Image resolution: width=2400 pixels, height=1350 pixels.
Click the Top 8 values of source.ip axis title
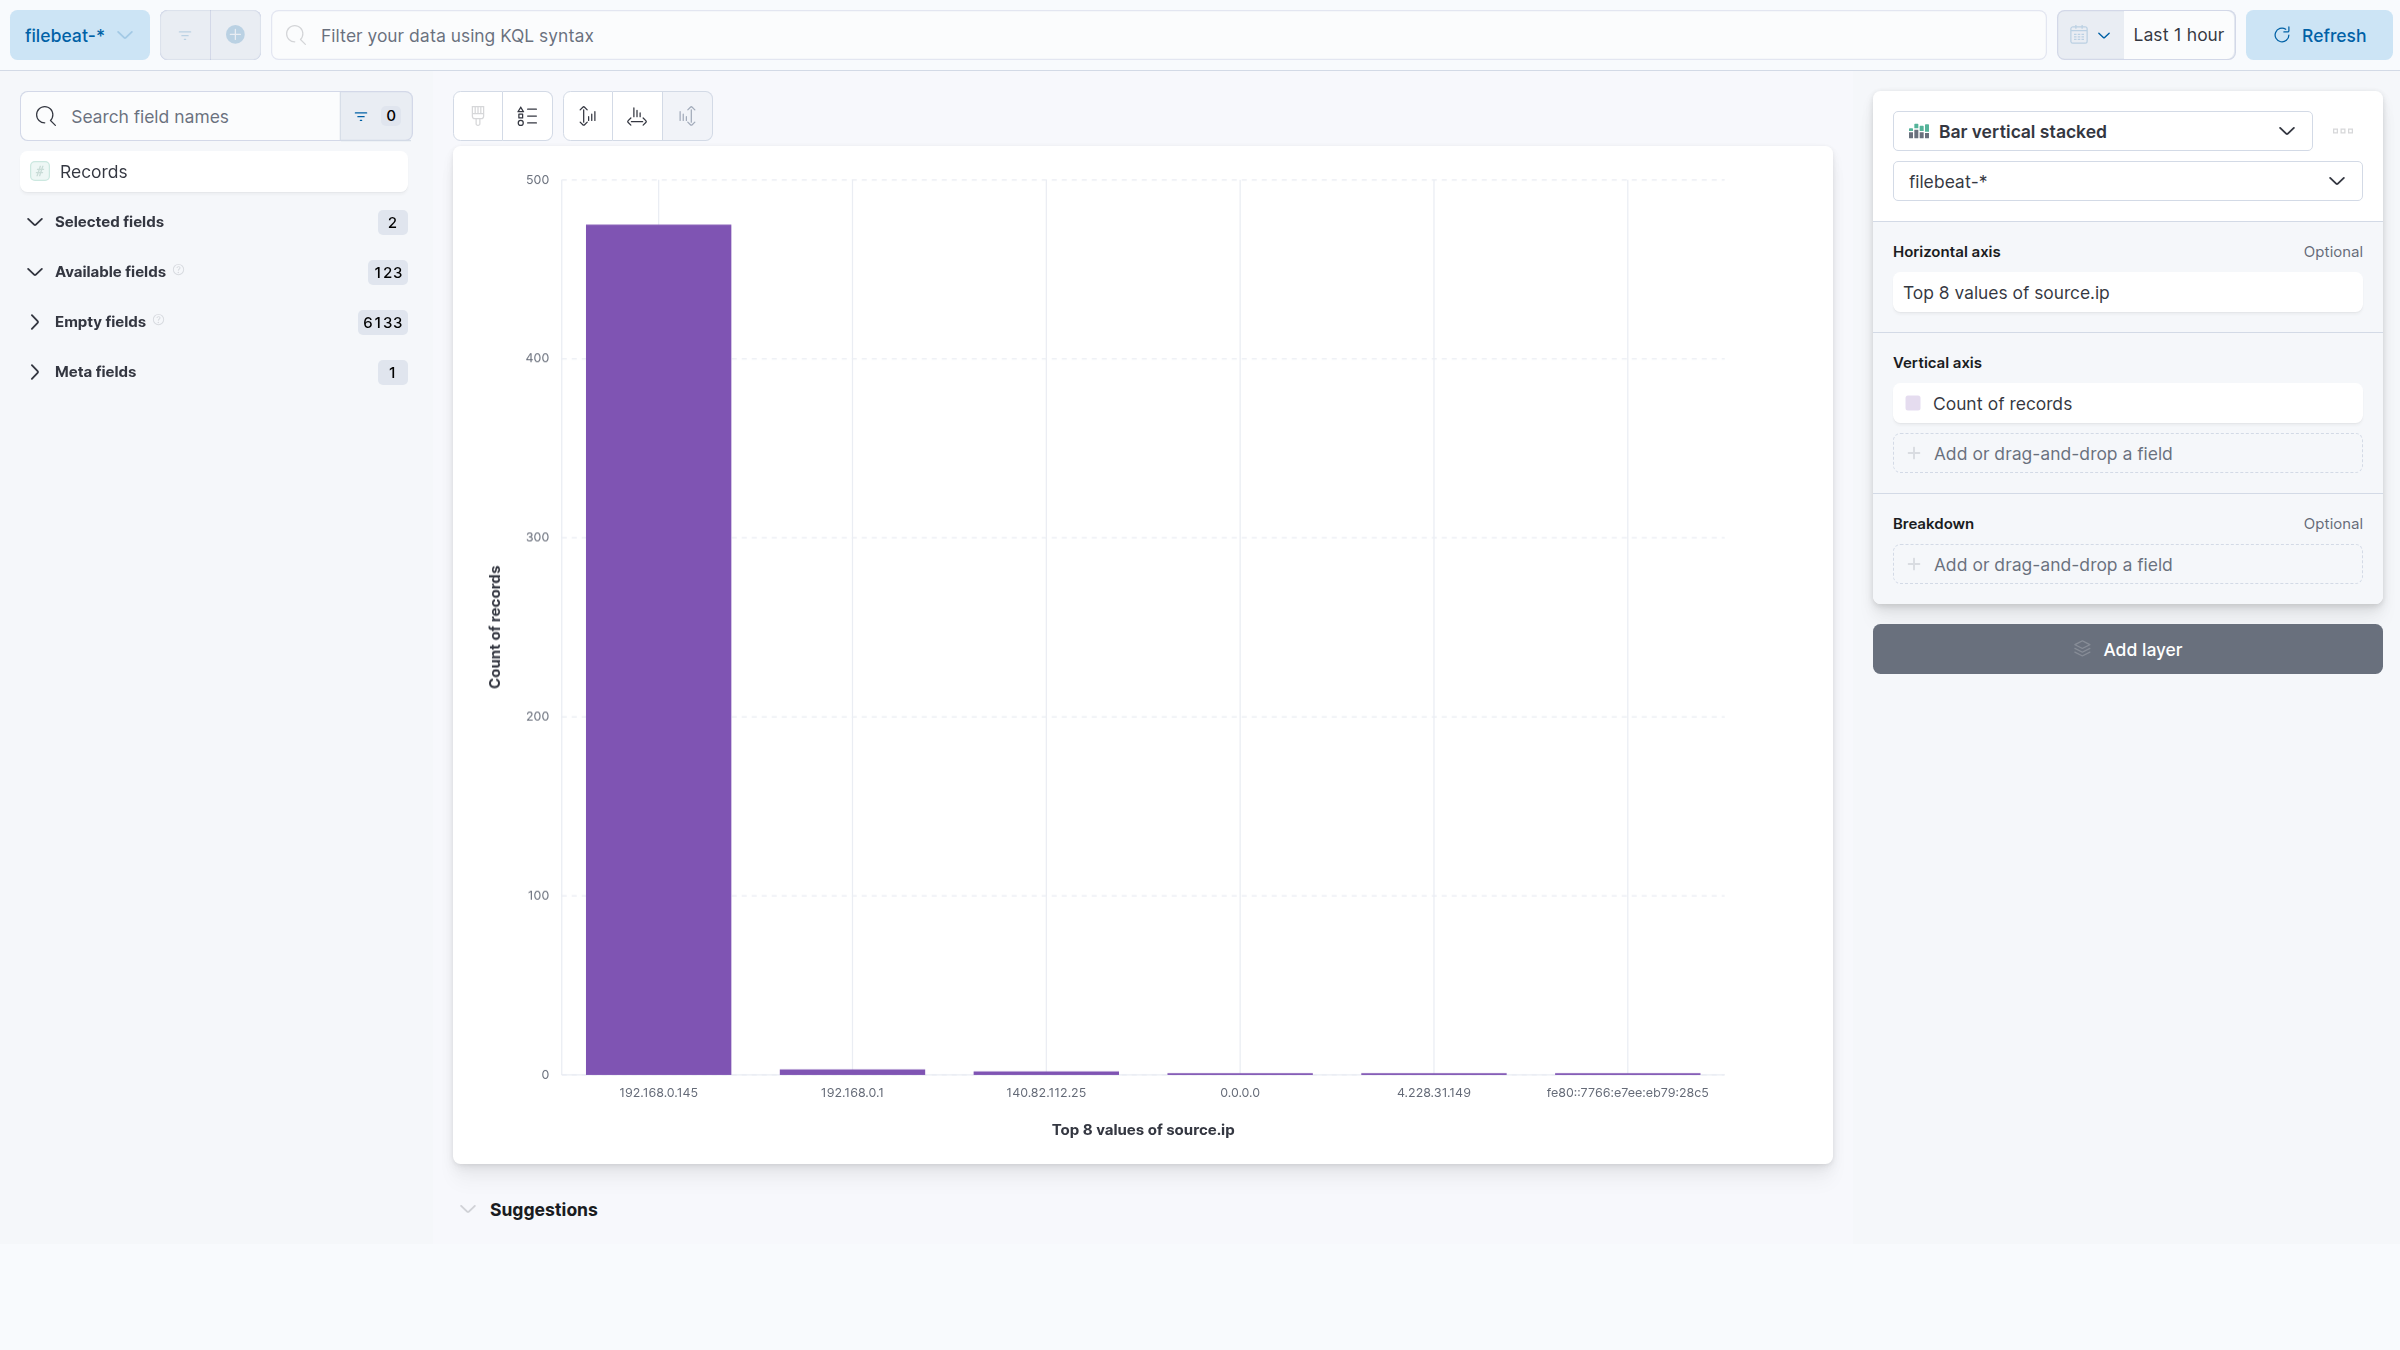[1143, 1129]
